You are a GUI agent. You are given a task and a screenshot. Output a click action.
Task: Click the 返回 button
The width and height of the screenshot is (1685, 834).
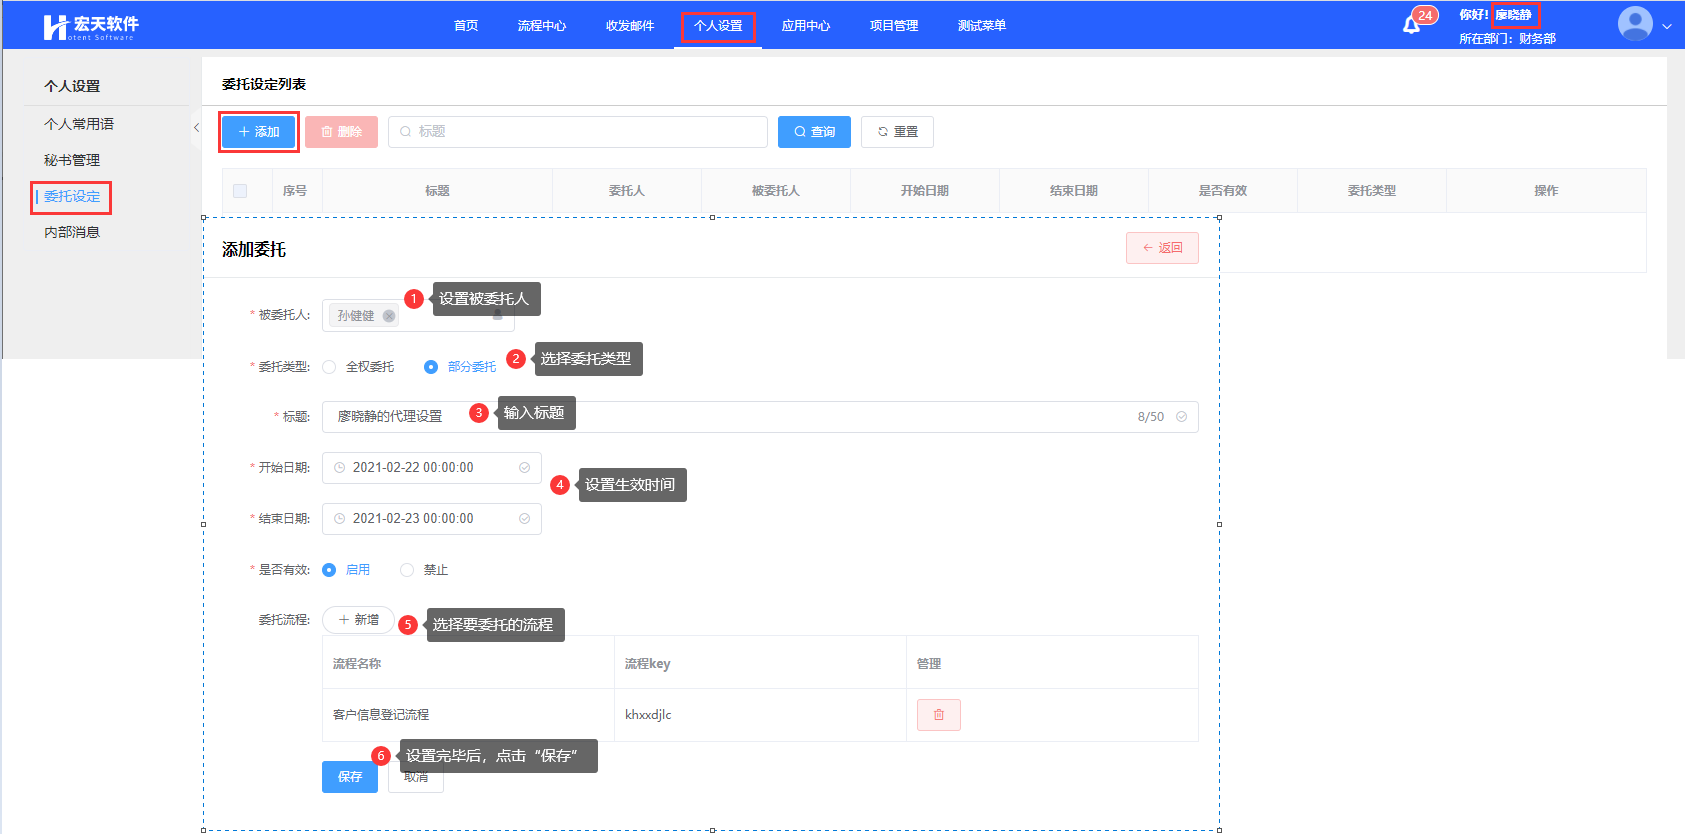point(1162,248)
